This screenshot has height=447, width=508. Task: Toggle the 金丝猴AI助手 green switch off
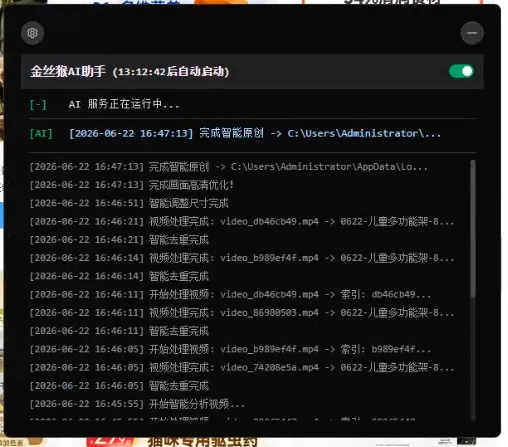tap(461, 71)
